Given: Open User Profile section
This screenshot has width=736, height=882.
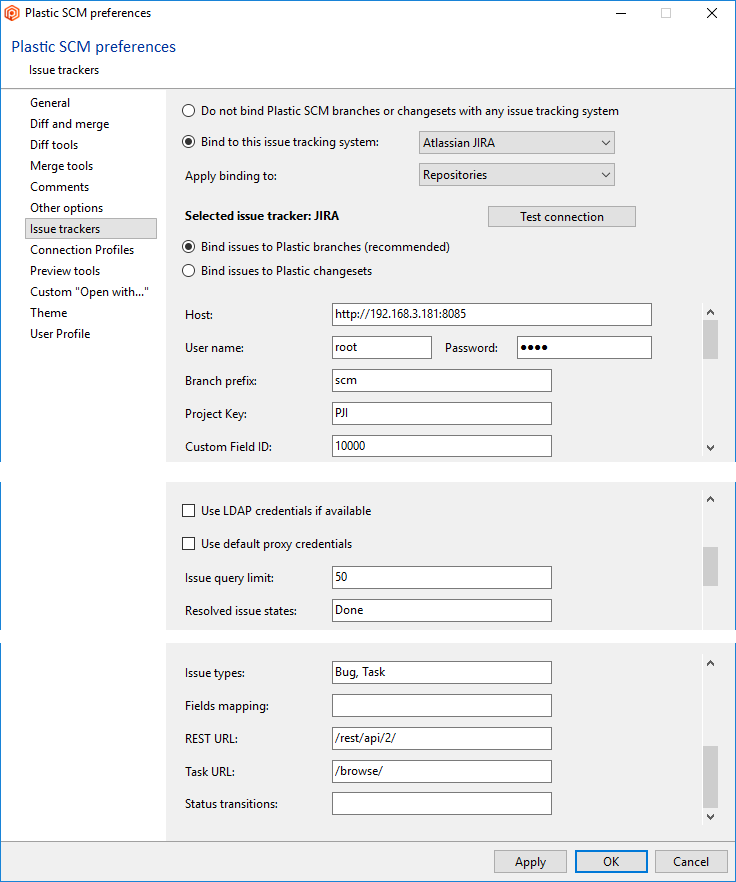Looking at the screenshot, I should [60, 334].
